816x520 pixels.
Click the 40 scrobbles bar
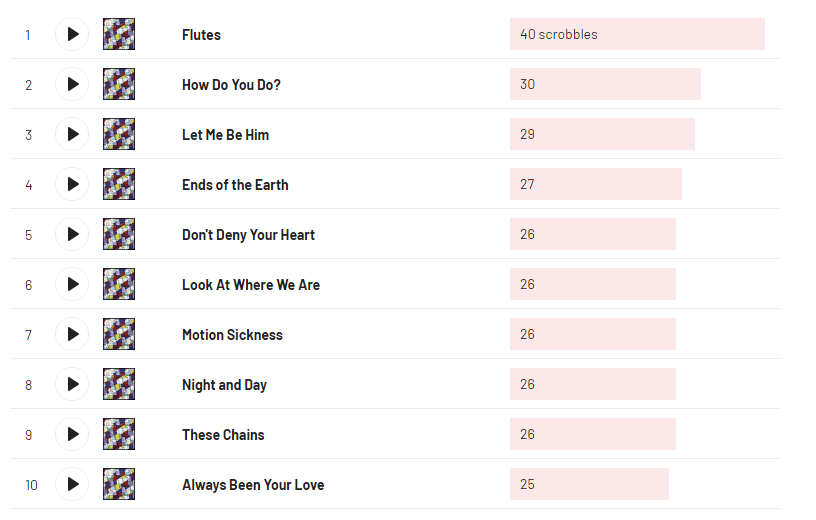coord(636,34)
